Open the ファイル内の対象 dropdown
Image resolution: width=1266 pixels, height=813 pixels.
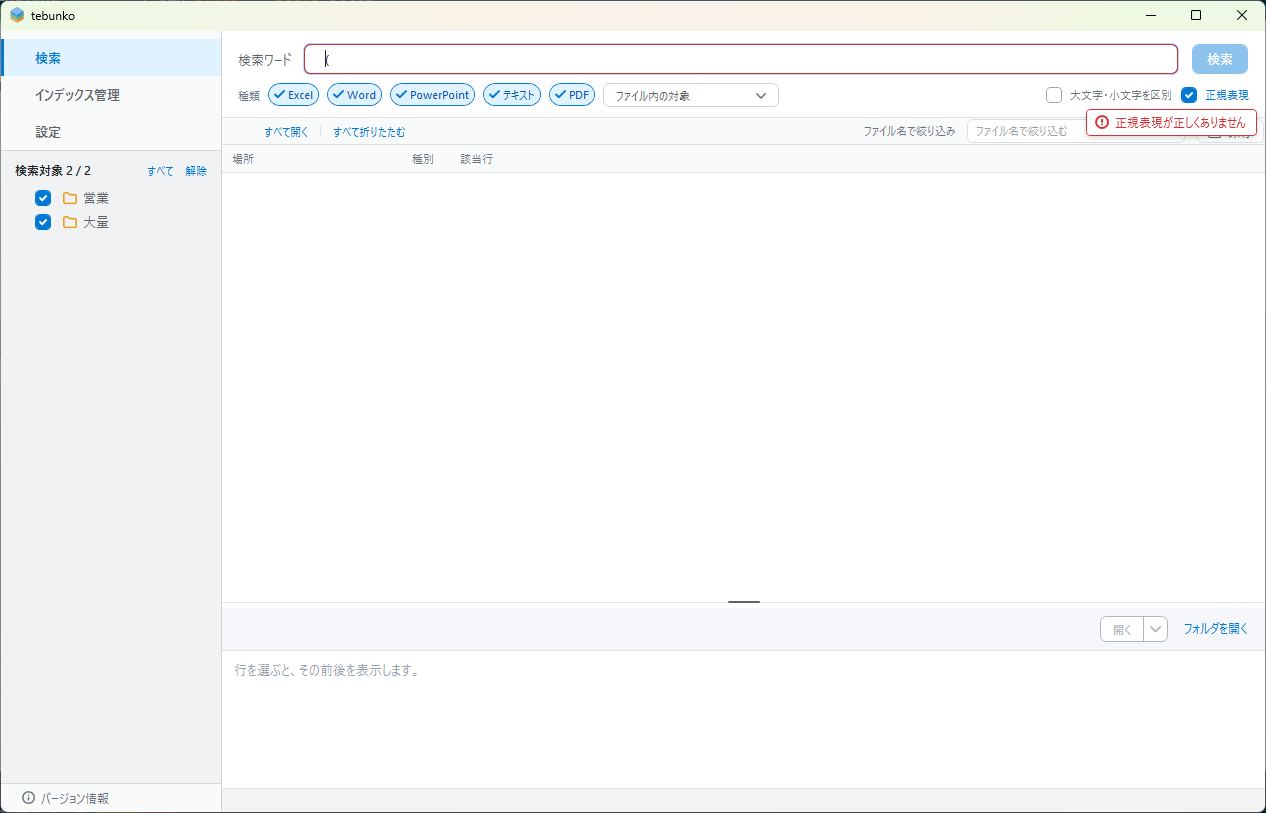click(x=691, y=95)
